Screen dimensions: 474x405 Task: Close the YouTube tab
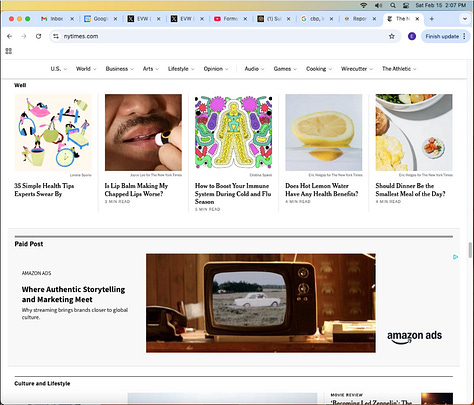245,19
